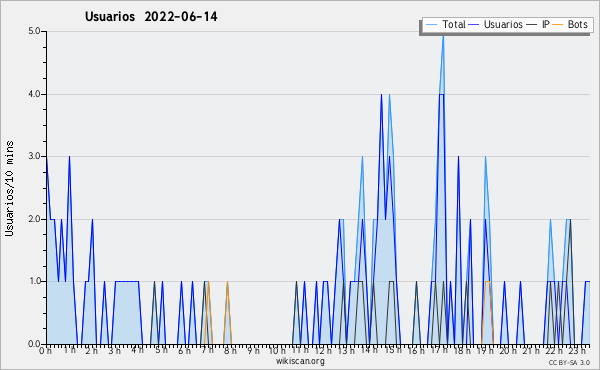Select the 'Total' legend entry
The width and height of the screenshot is (600, 370).
click(446, 24)
